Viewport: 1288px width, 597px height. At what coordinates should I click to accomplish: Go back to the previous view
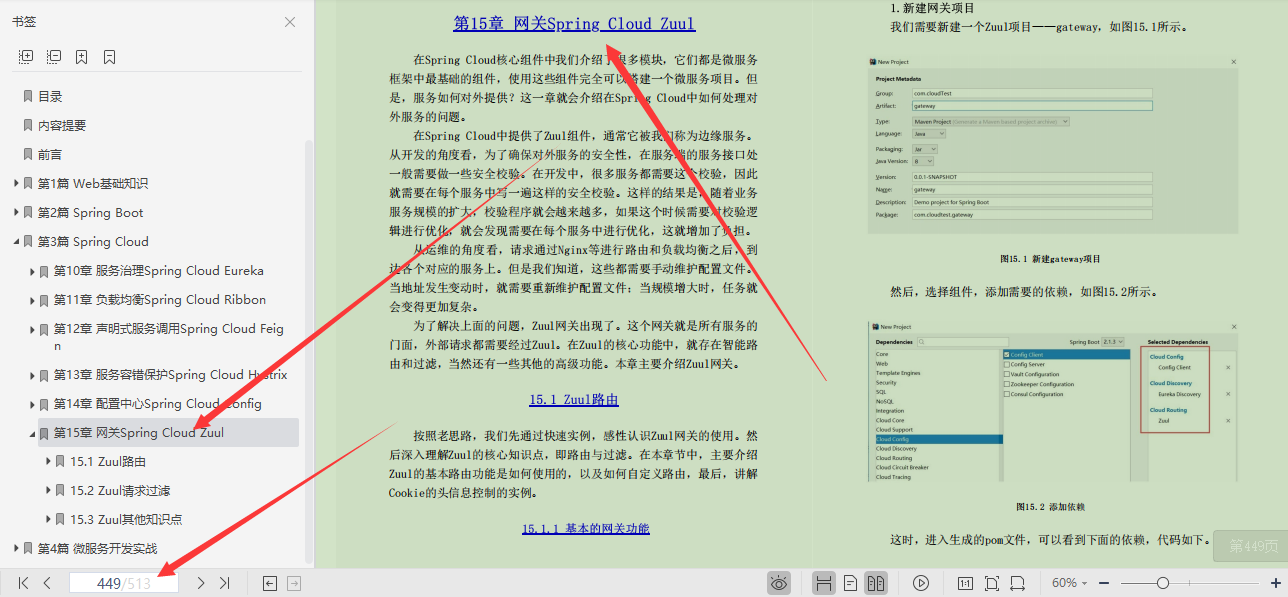[270, 583]
